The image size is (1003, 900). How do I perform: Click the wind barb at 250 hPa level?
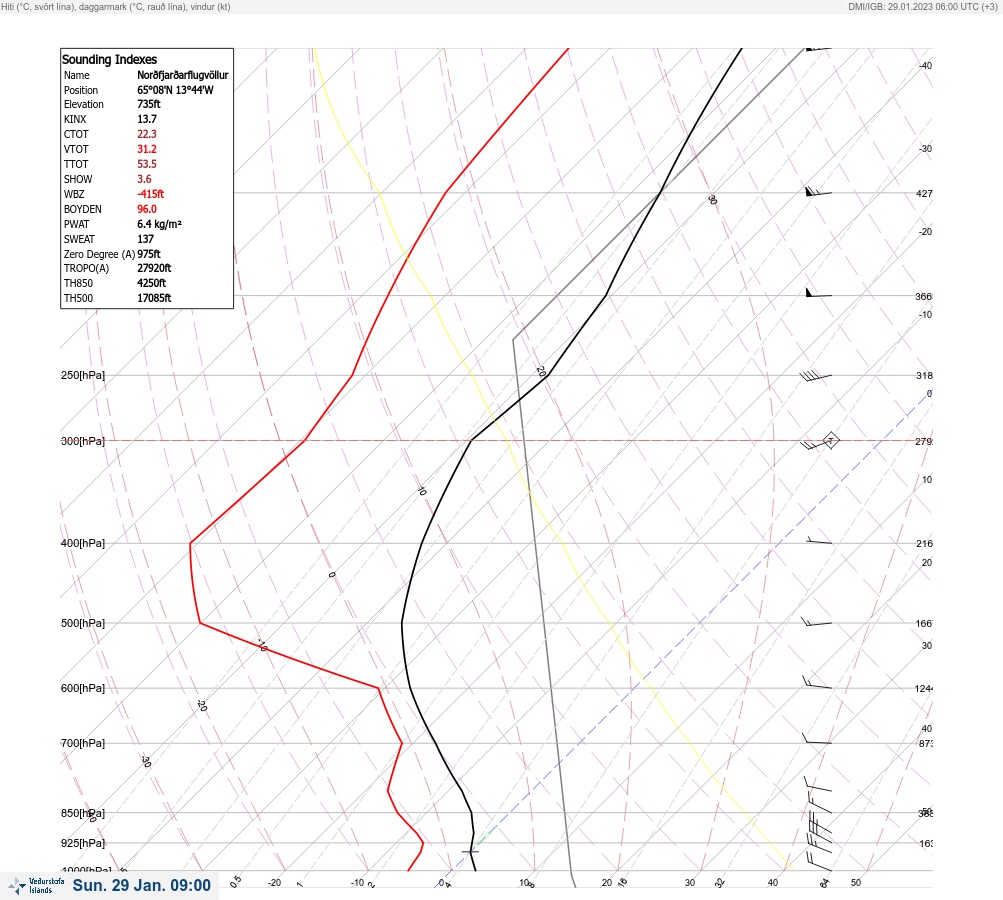click(815, 376)
